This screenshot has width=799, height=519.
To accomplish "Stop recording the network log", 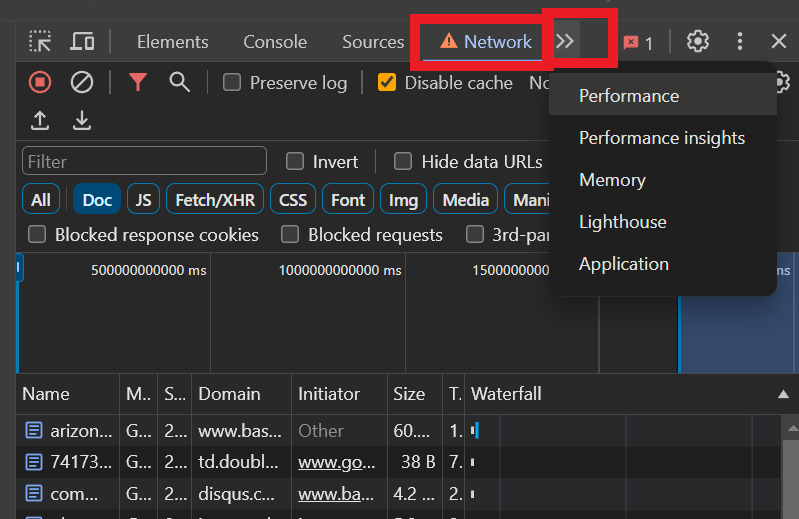I will click(x=40, y=82).
